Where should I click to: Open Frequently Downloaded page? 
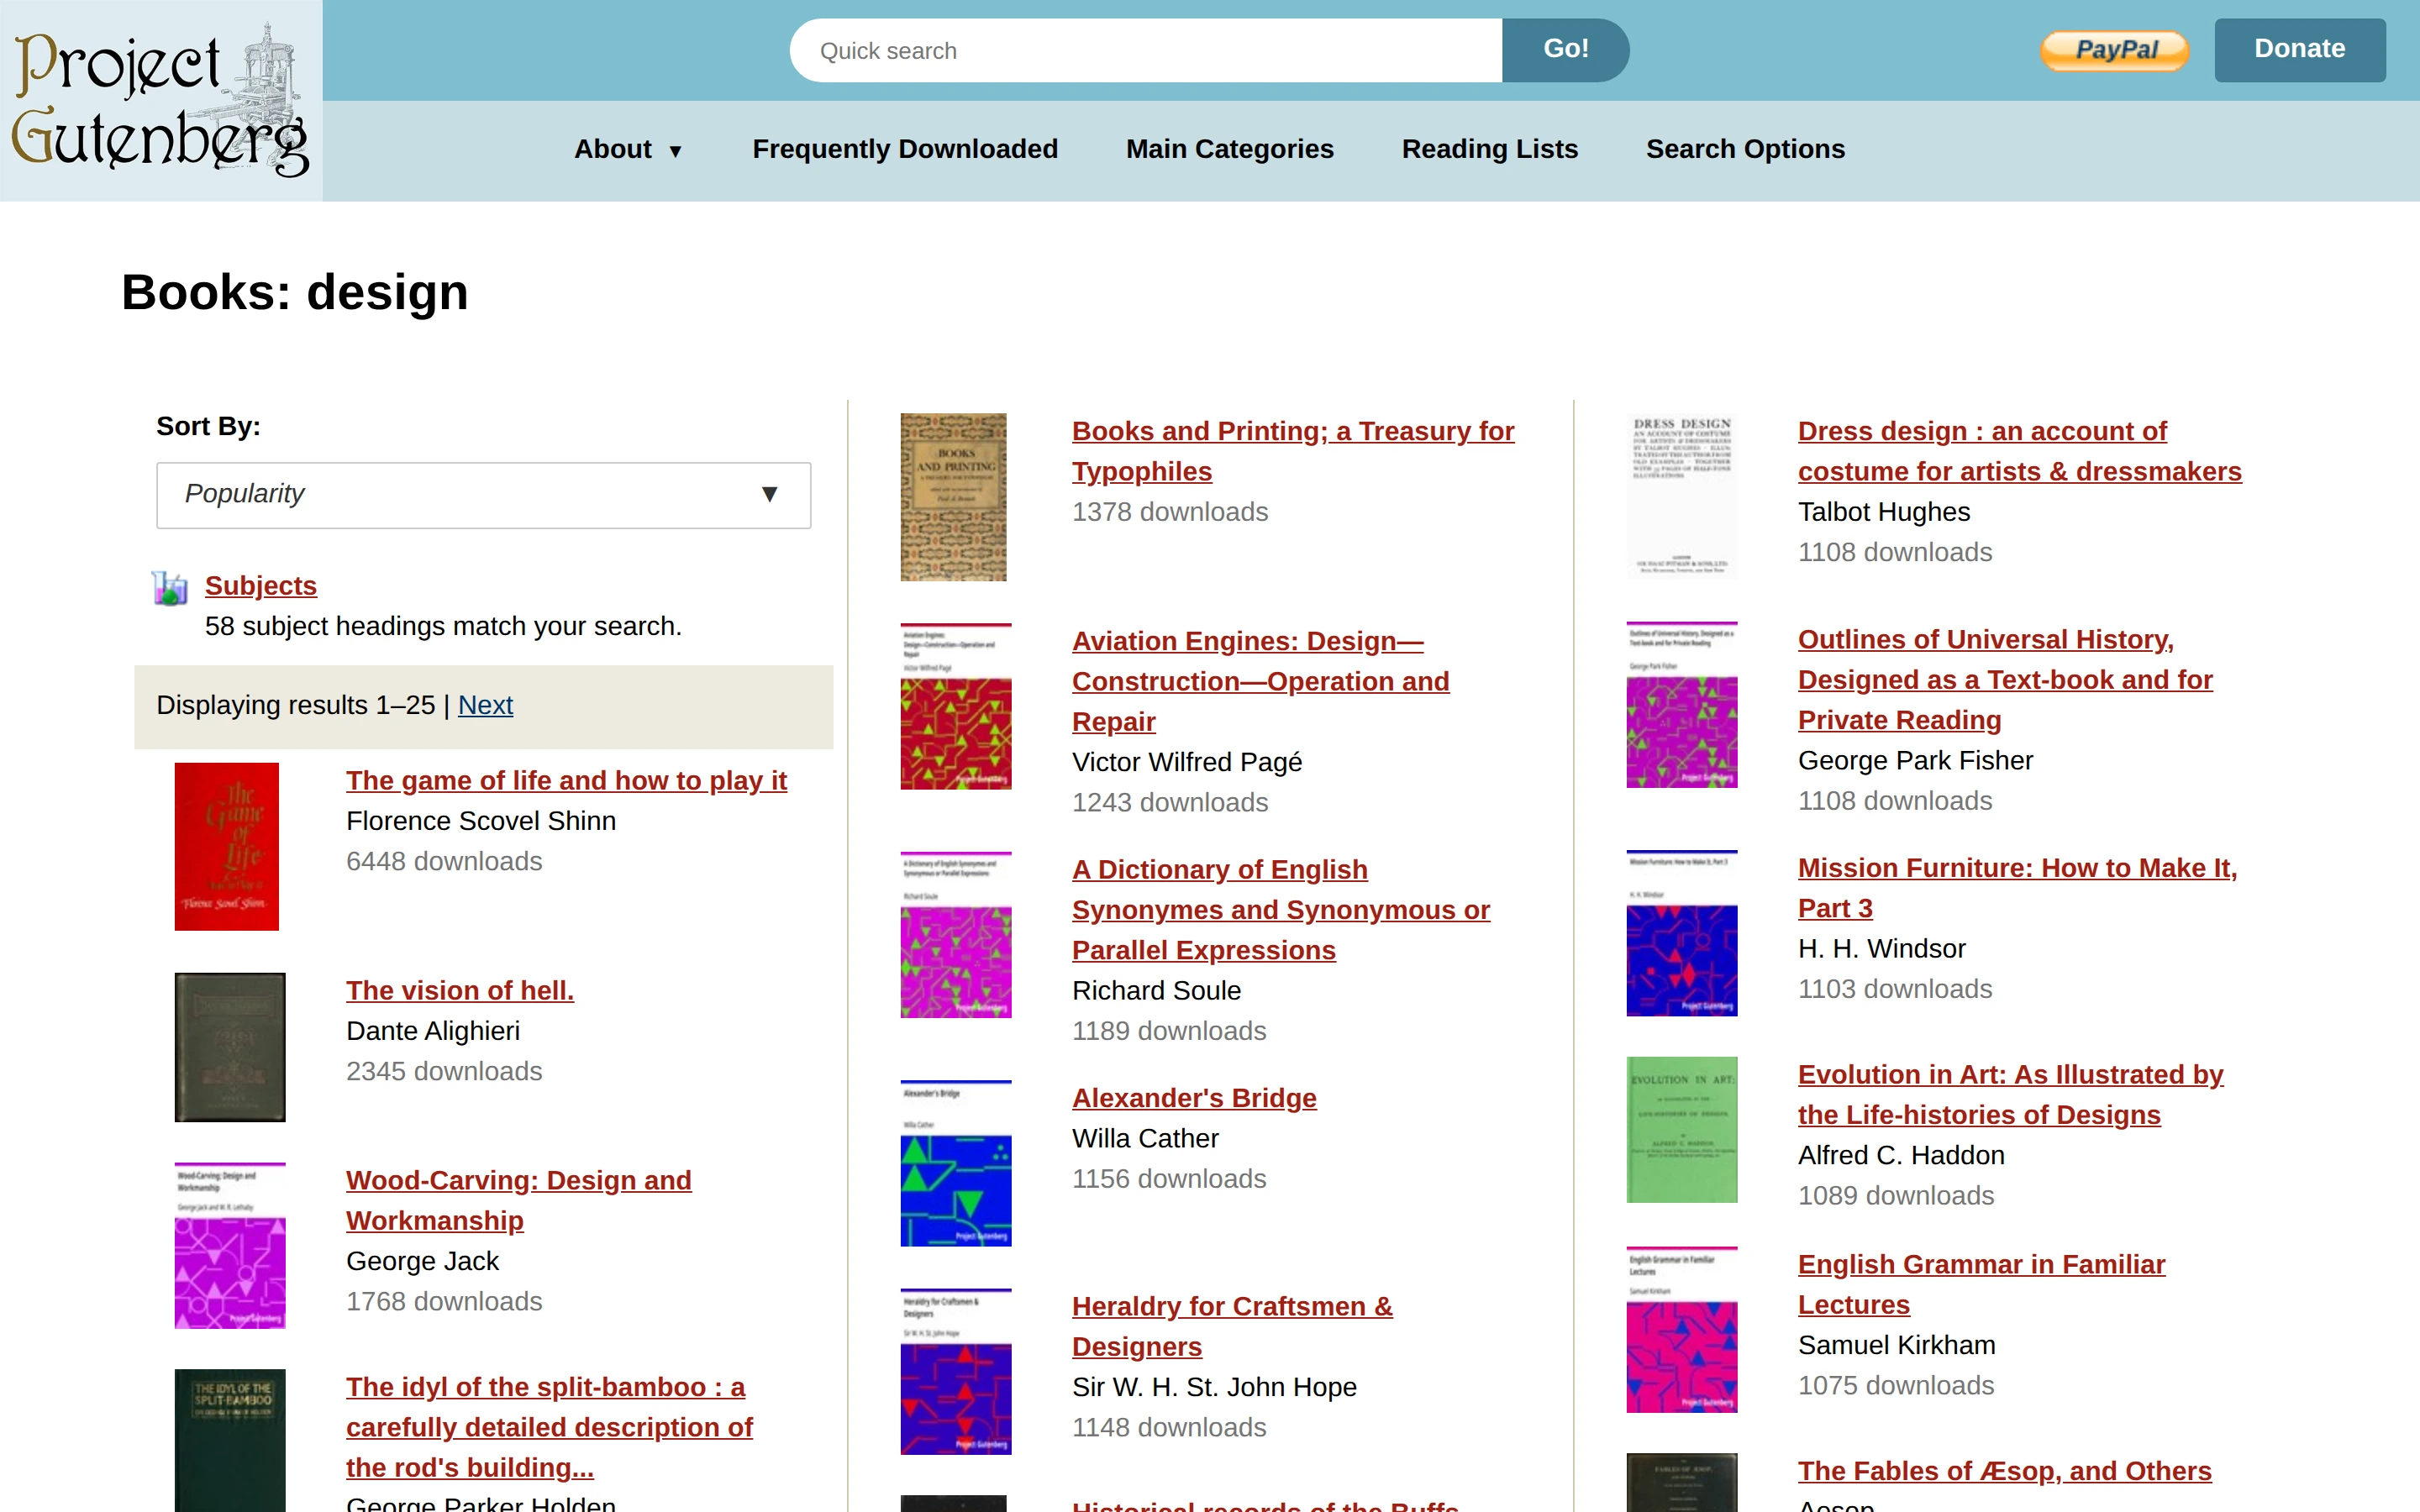click(904, 149)
